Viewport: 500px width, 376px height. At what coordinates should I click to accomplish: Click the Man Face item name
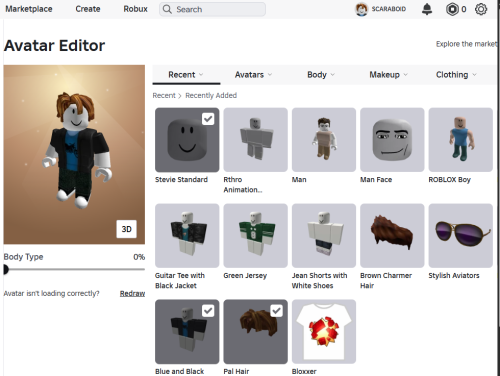point(376,180)
